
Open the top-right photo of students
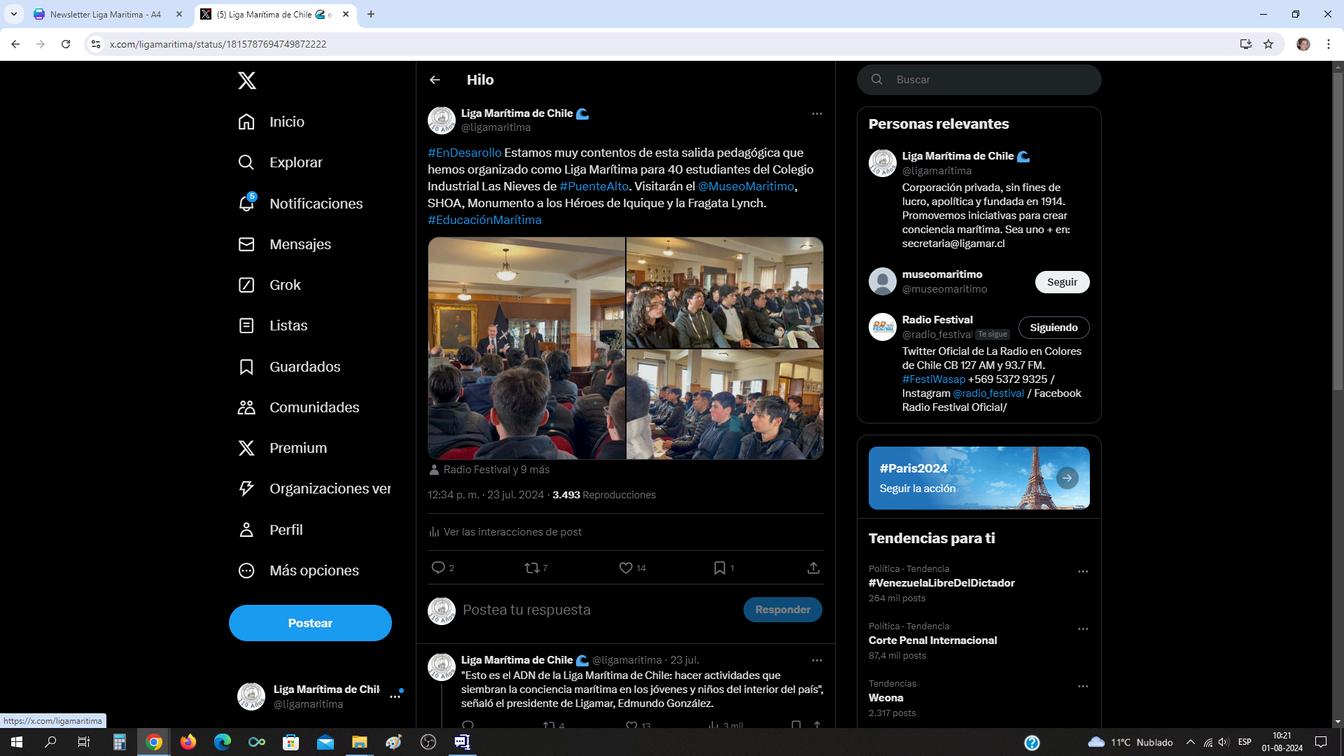click(725, 292)
